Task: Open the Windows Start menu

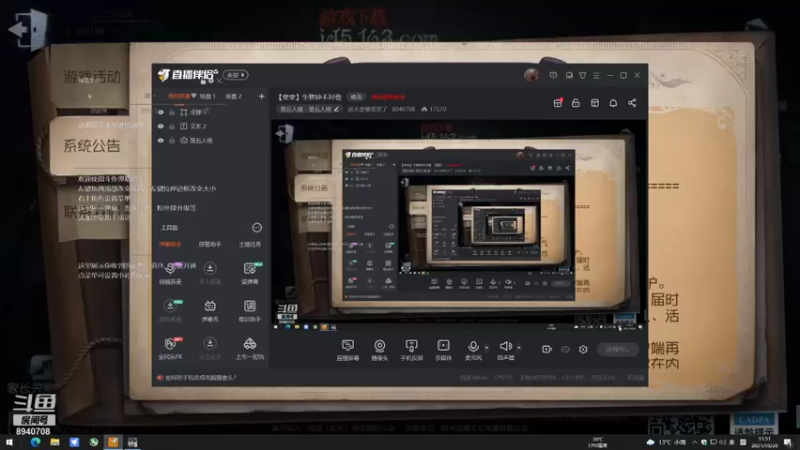Action: click(x=9, y=442)
